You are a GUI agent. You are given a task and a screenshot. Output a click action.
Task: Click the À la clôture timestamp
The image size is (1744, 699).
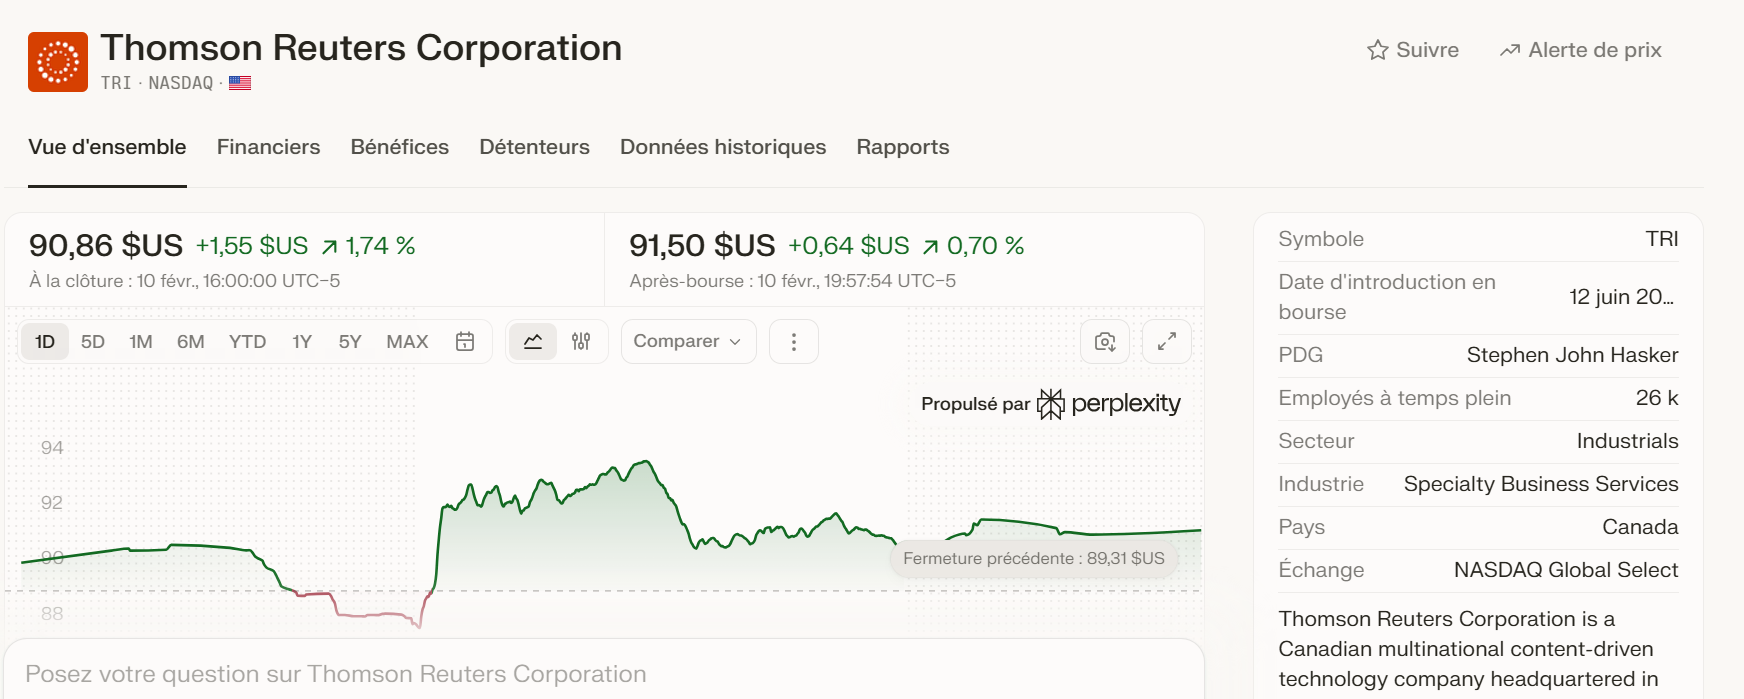coord(185,281)
